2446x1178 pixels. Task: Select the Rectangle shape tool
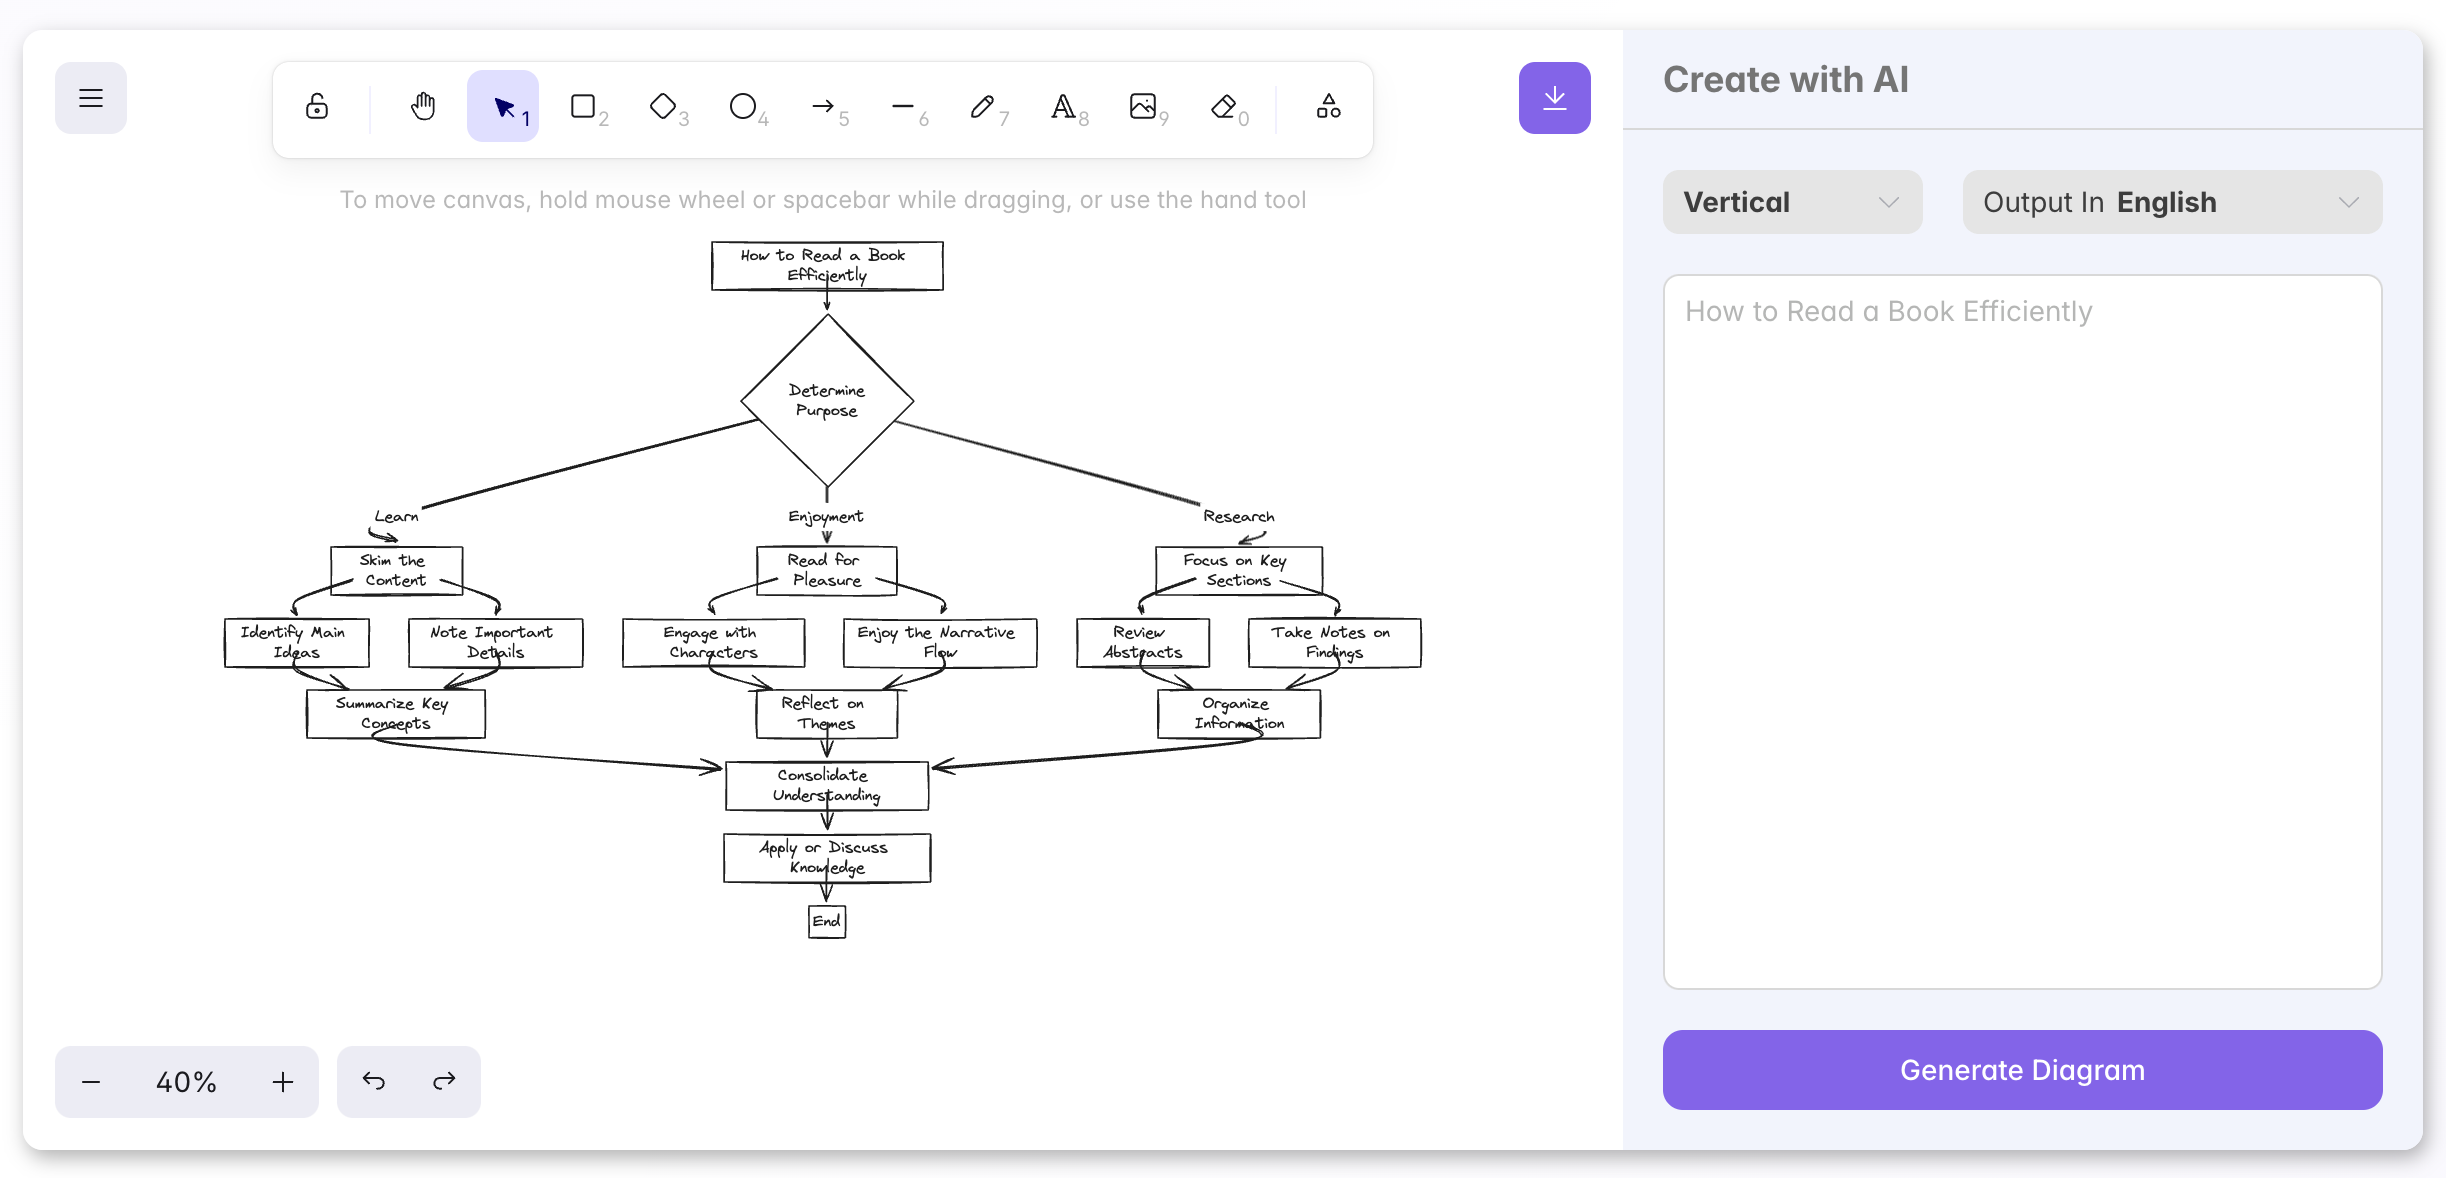point(584,106)
